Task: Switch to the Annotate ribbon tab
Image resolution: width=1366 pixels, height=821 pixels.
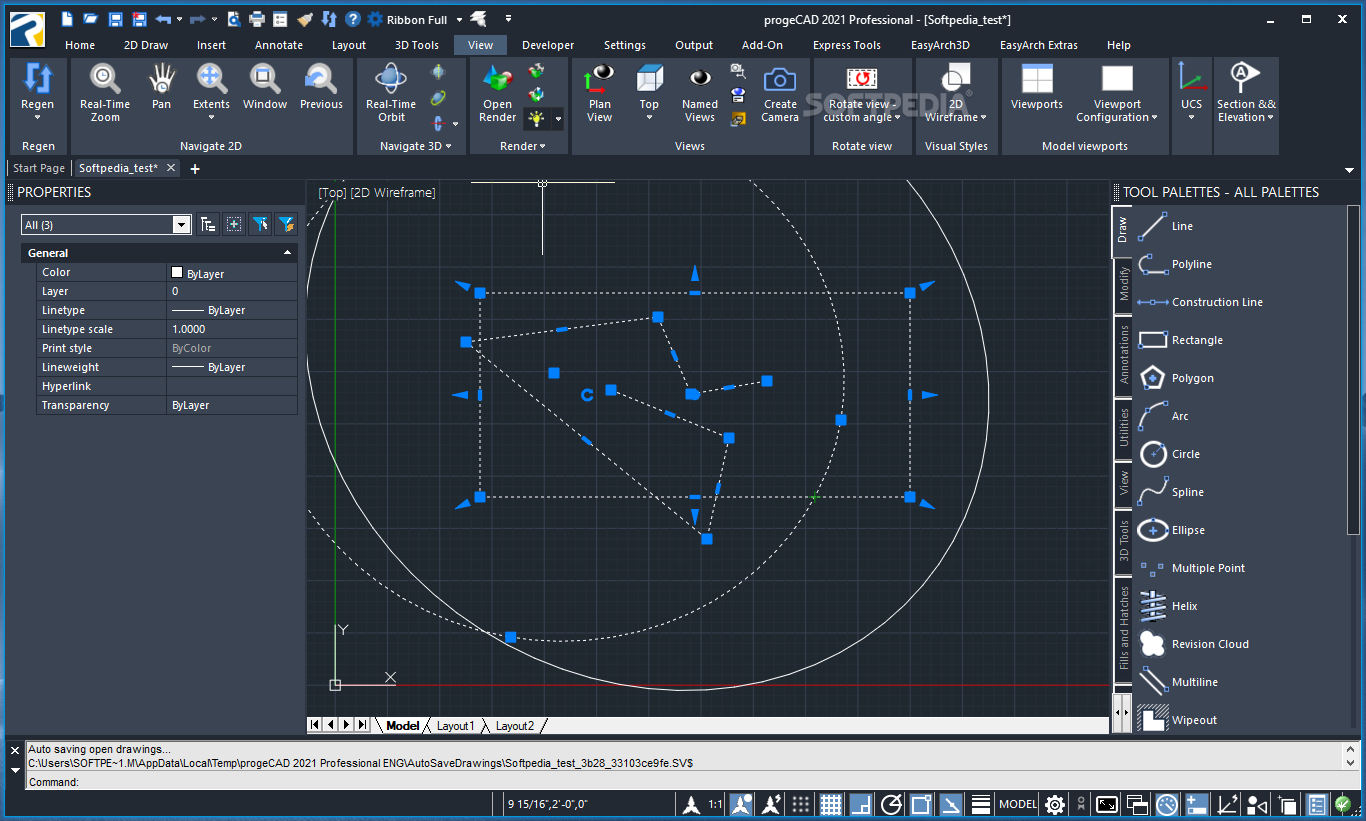Action: (279, 45)
